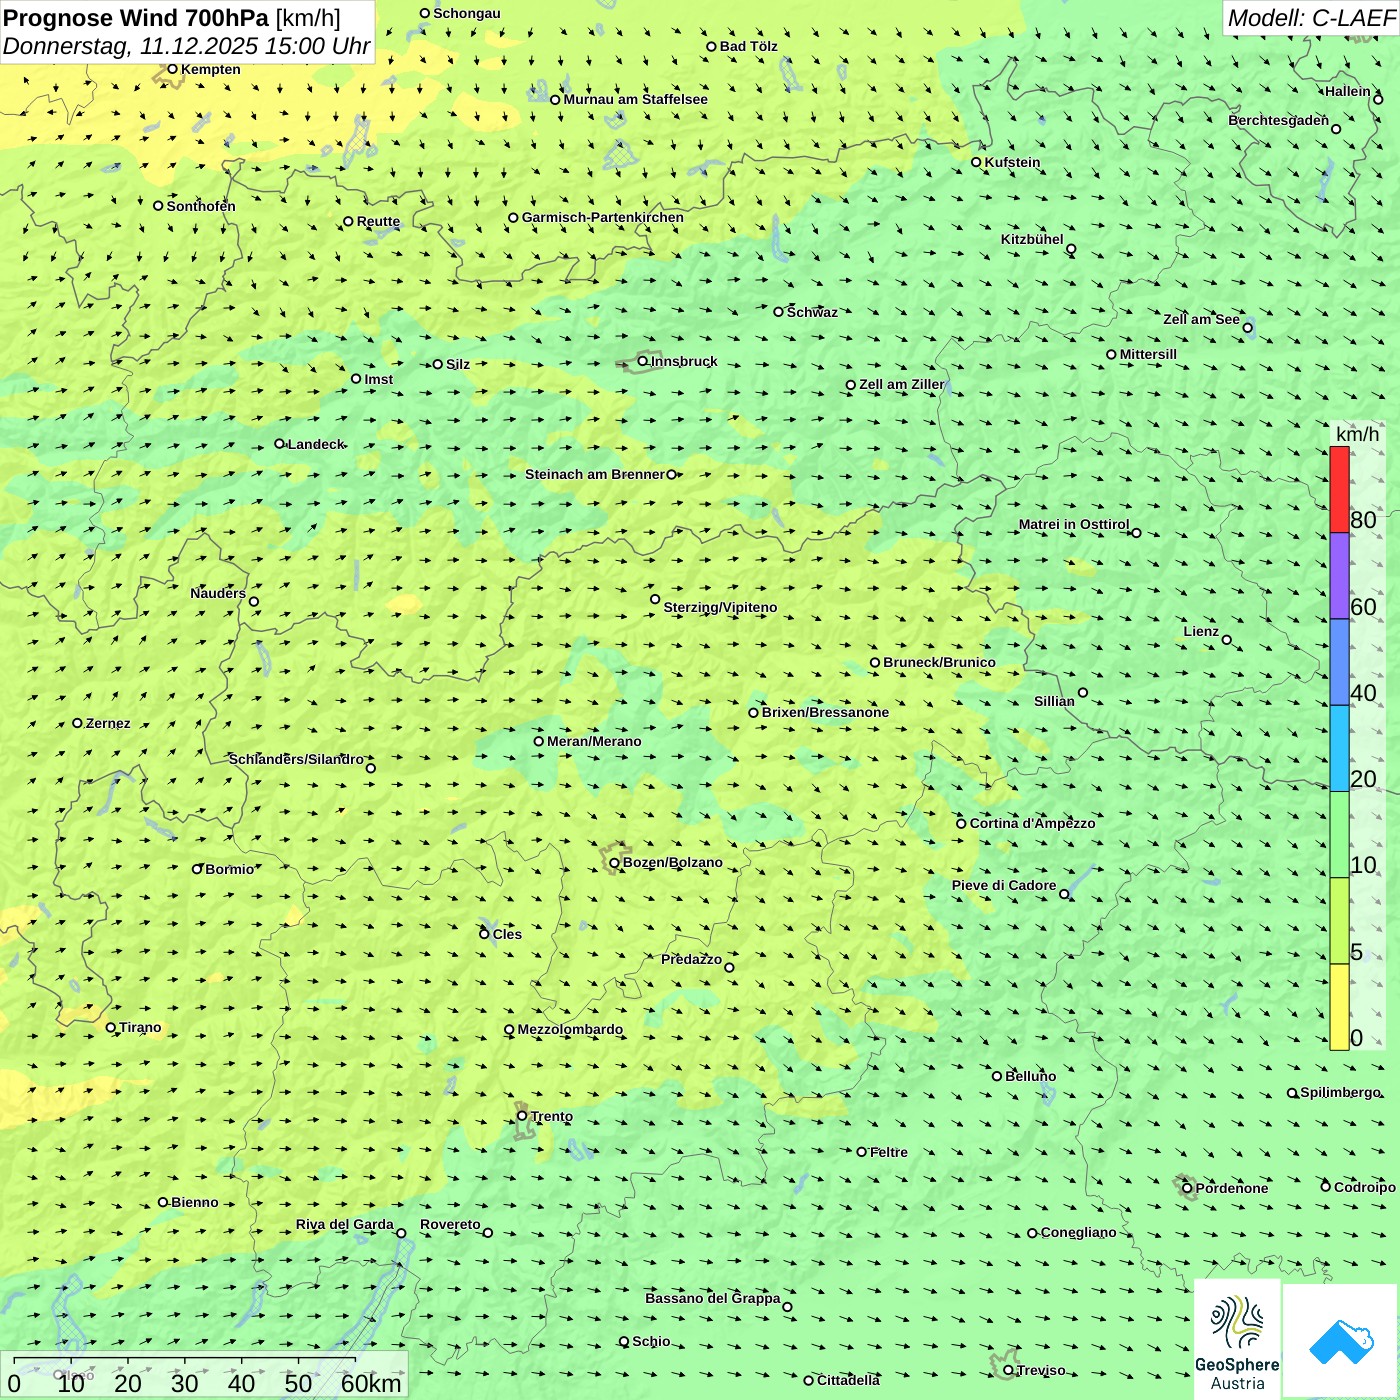This screenshot has height=1400, width=1400.
Task: Click the 'Murnau am Staffelsee' label
Action: point(635,99)
